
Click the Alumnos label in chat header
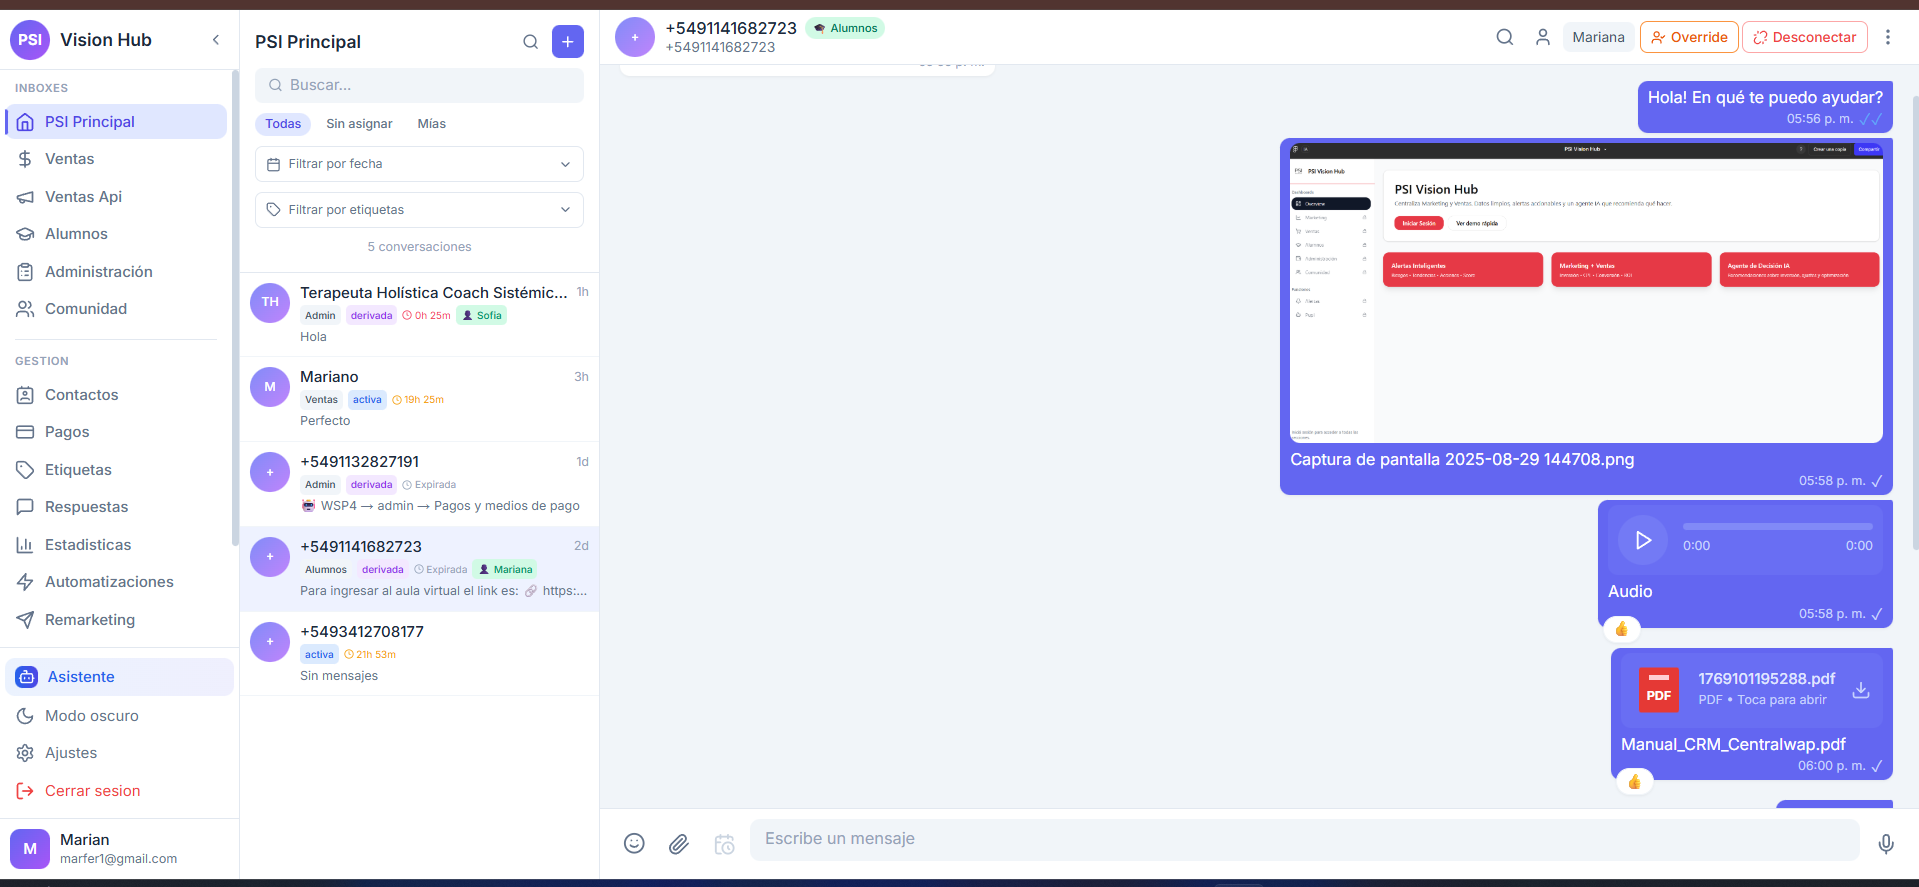pyautogui.click(x=845, y=28)
